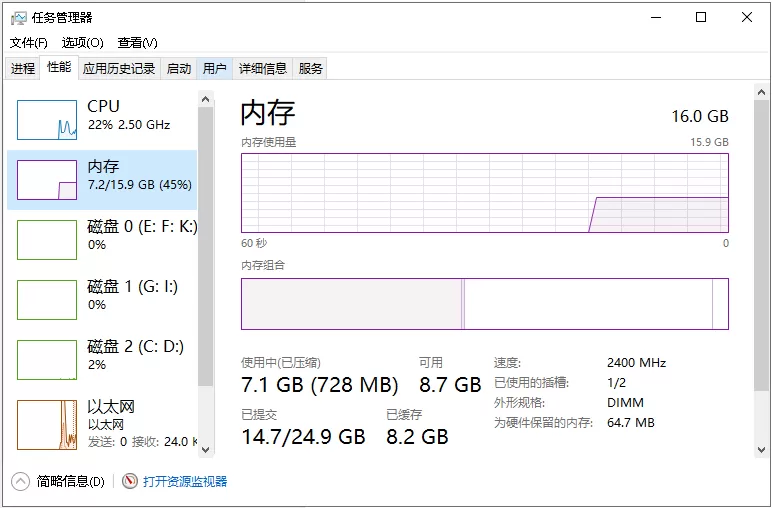Click the 打开资源监视器 link

(185, 481)
